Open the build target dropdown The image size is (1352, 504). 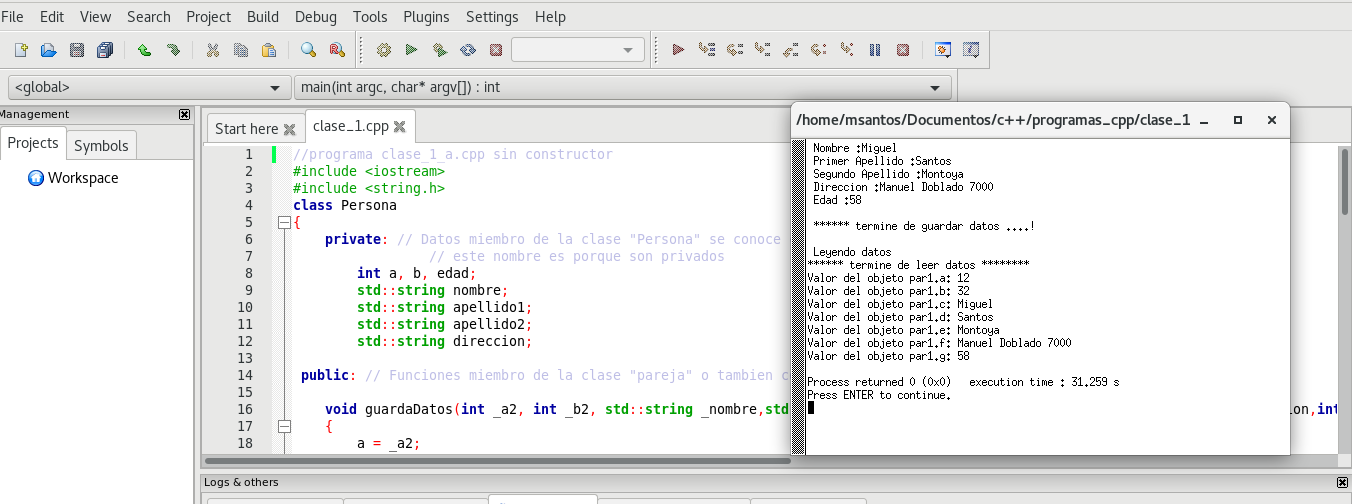(578, 50)
